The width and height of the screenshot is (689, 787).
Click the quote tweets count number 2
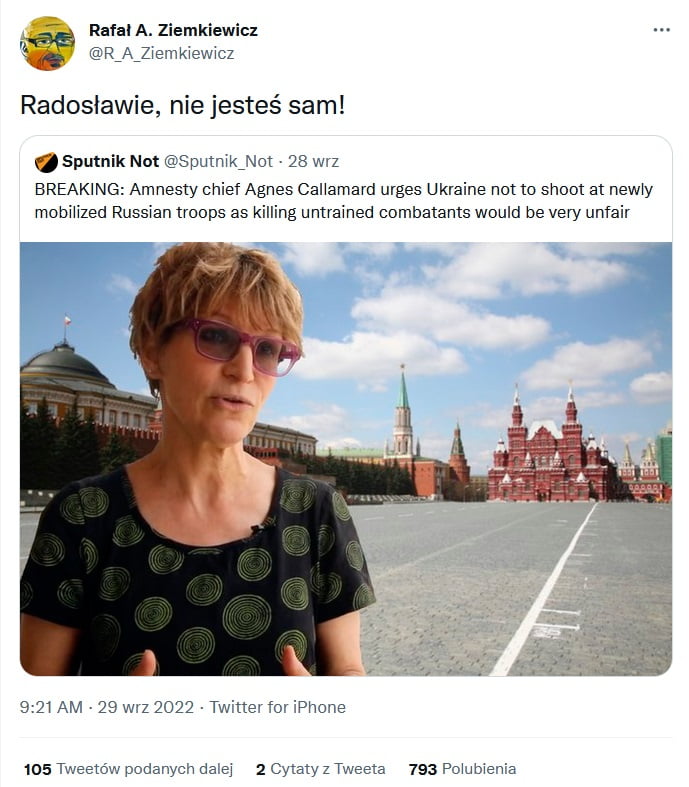(x=260, y=769)
